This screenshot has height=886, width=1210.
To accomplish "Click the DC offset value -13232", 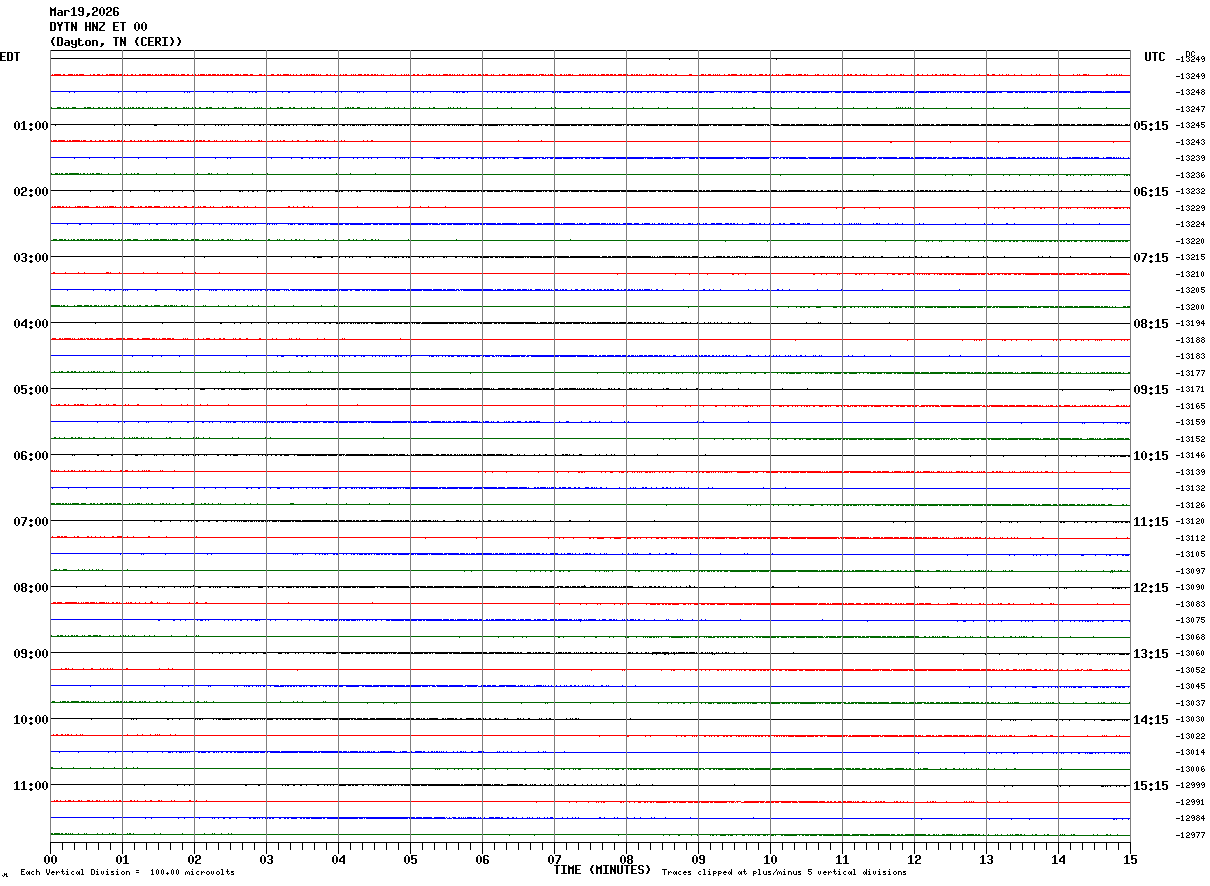I will [1190, 191].
